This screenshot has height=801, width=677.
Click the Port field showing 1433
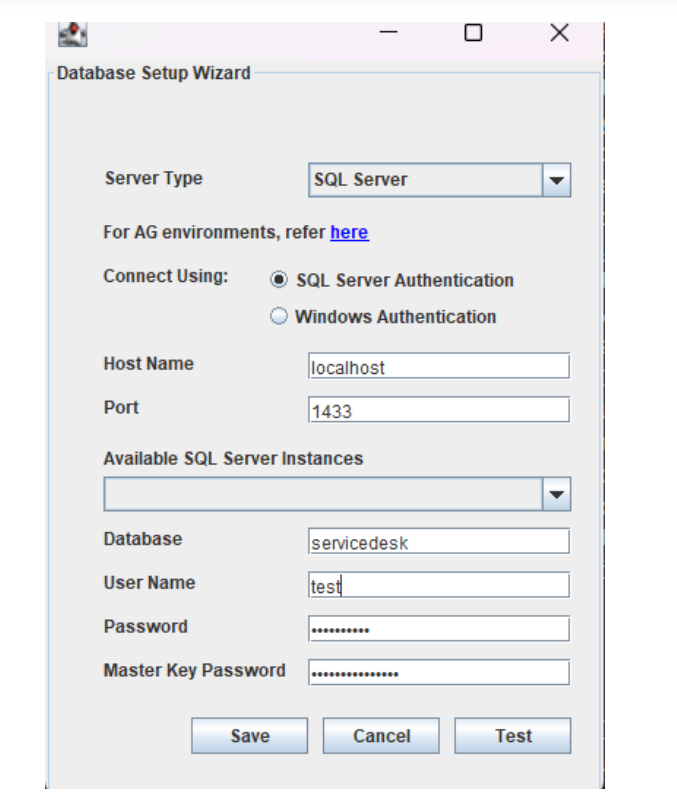[438, 410]
